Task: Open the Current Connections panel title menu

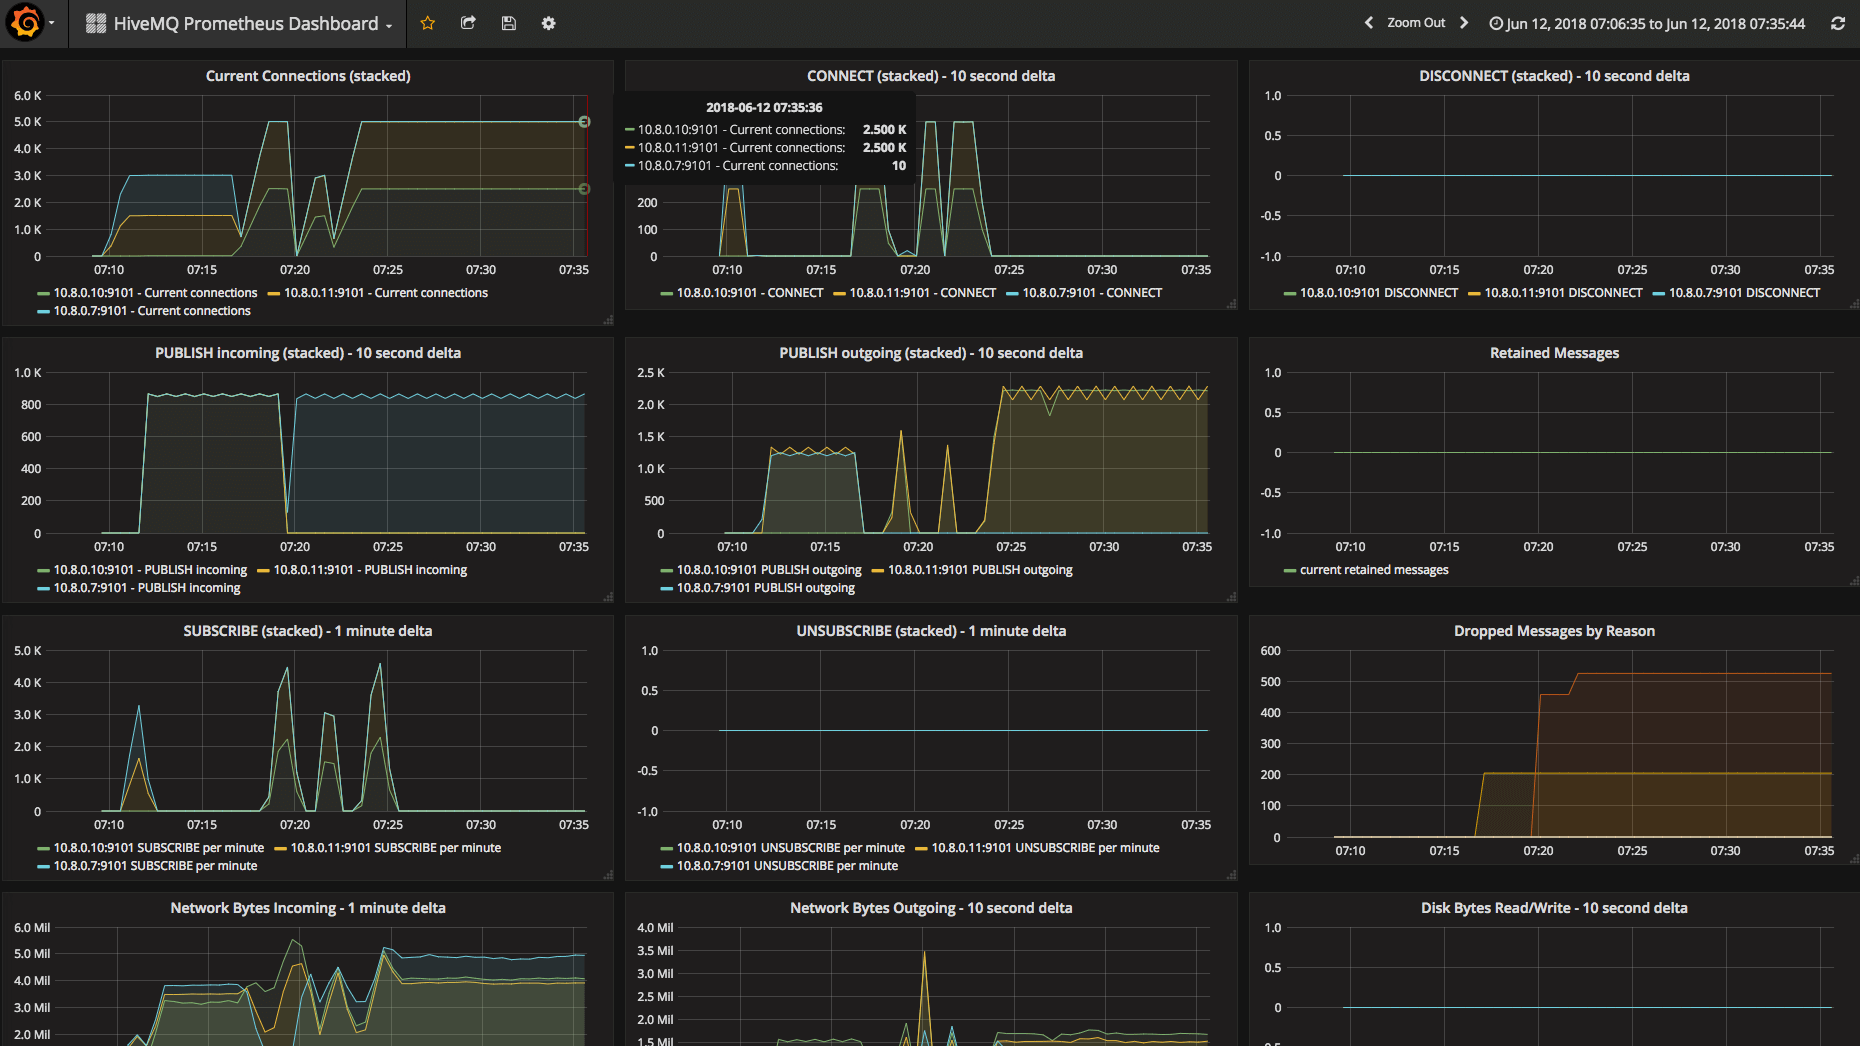Action: pyautogui.click(x=308, y=76)
